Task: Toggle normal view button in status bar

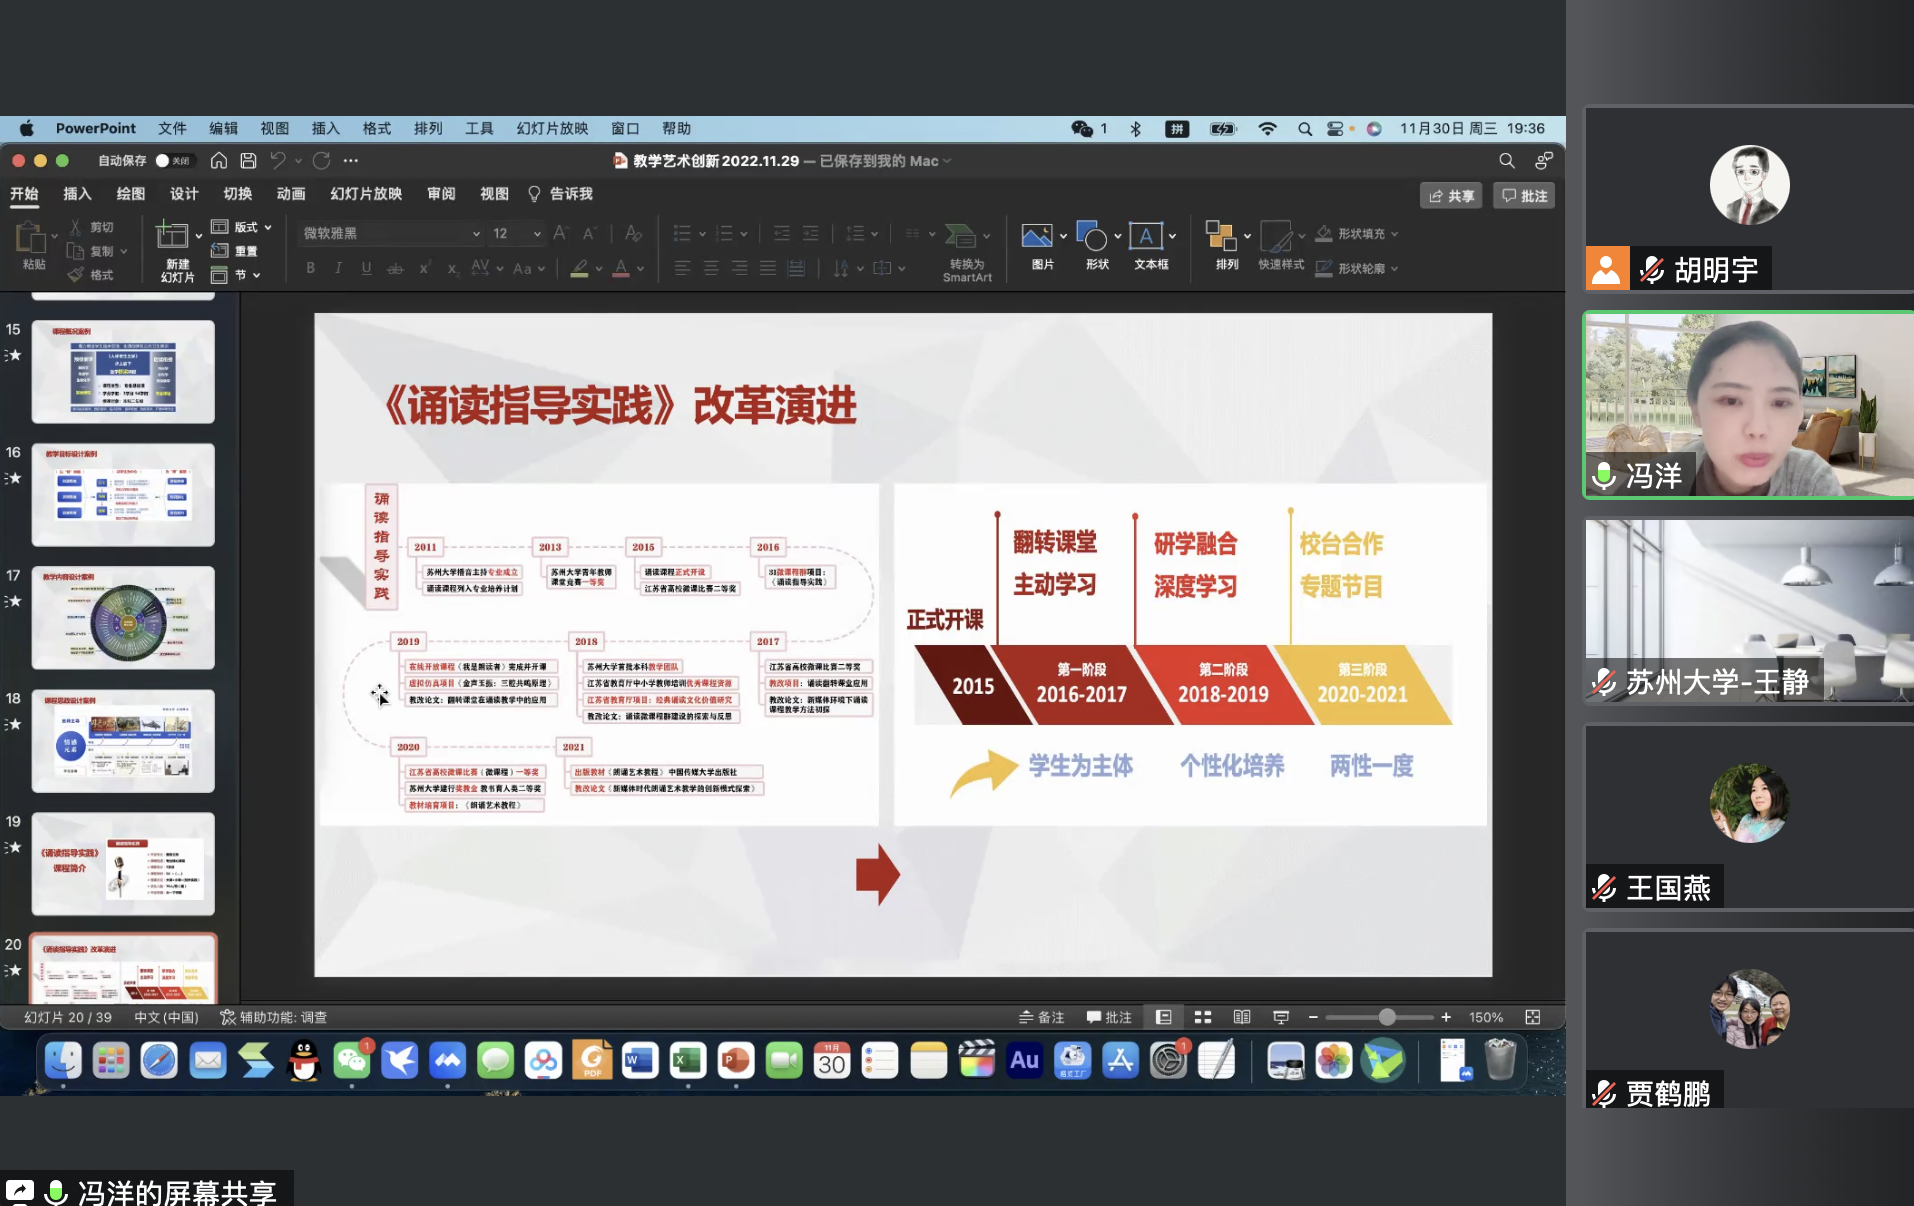Action: click(x=1164, y=1017)
